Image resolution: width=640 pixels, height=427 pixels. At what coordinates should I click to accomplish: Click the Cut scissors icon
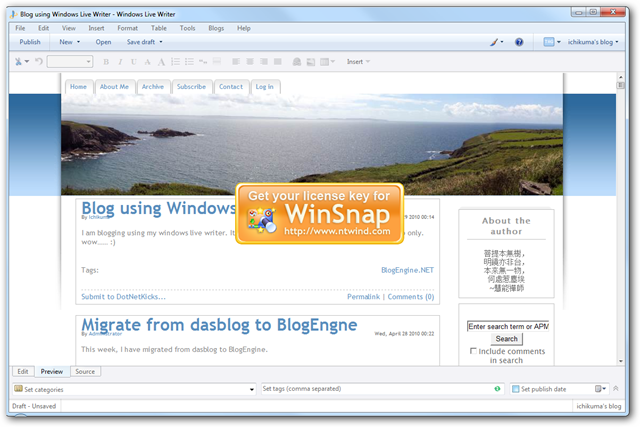[19, 62]
